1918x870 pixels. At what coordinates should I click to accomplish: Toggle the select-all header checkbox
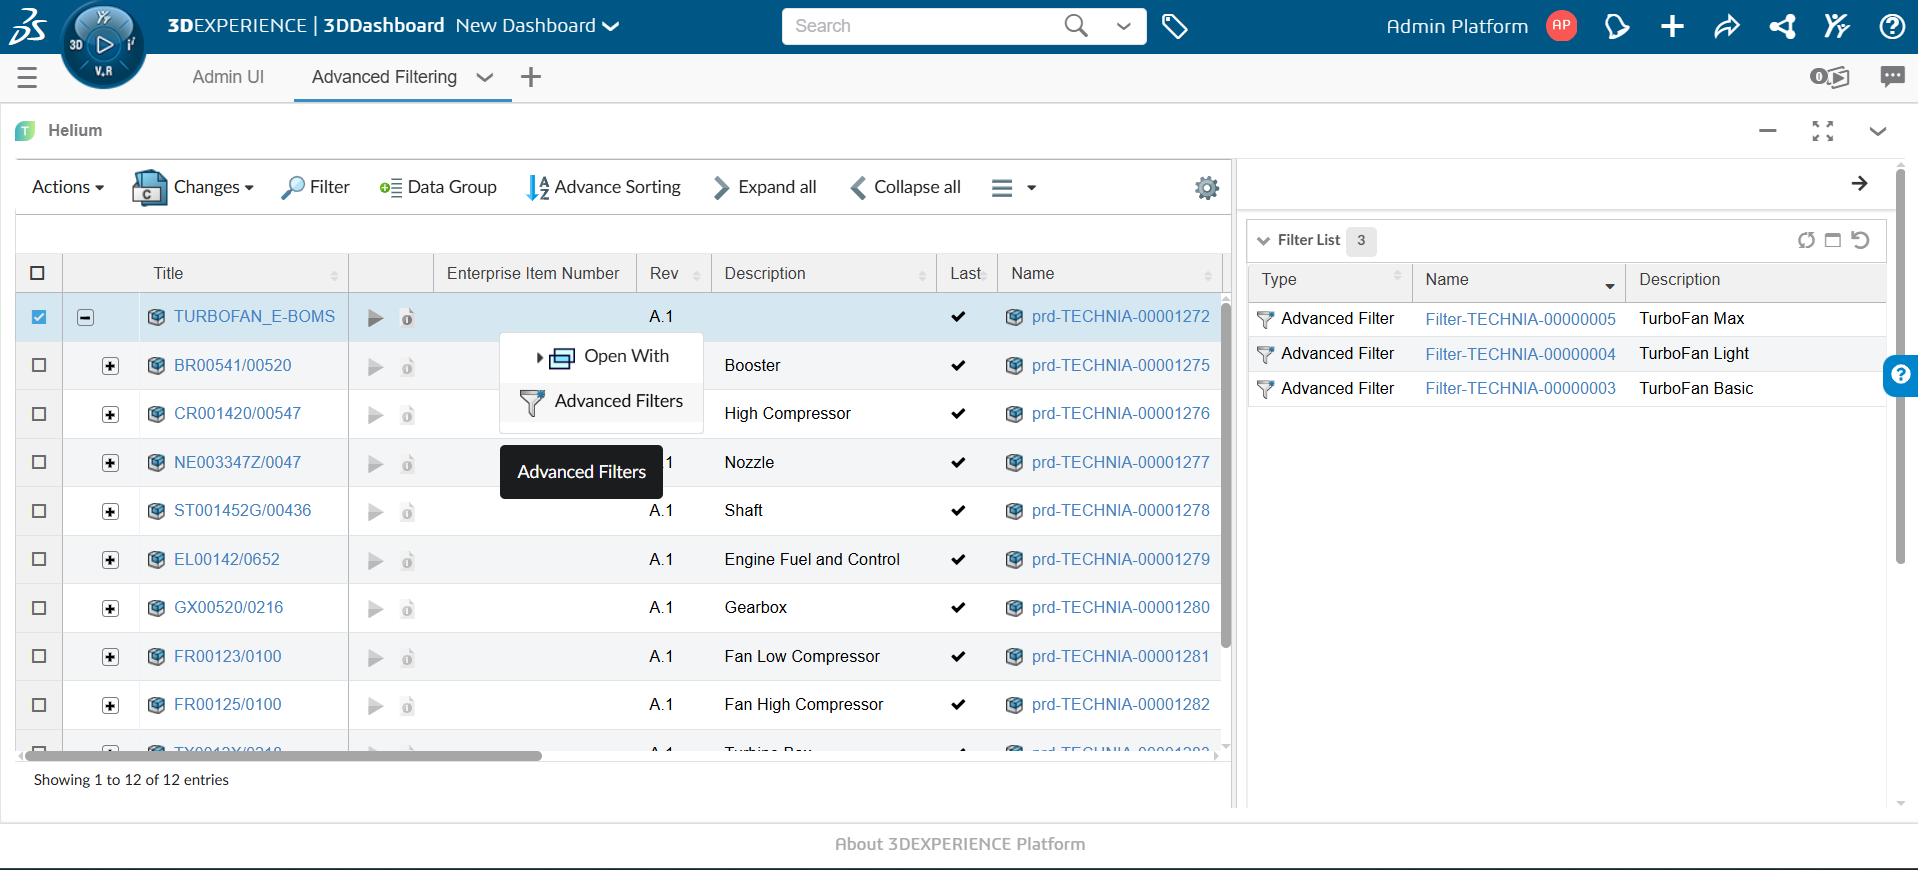click(38, 273)
